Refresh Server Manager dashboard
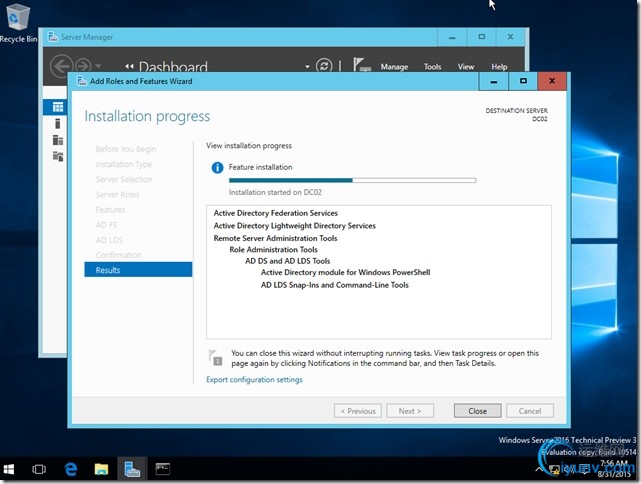The image size is (641, 484). [324, 66]
